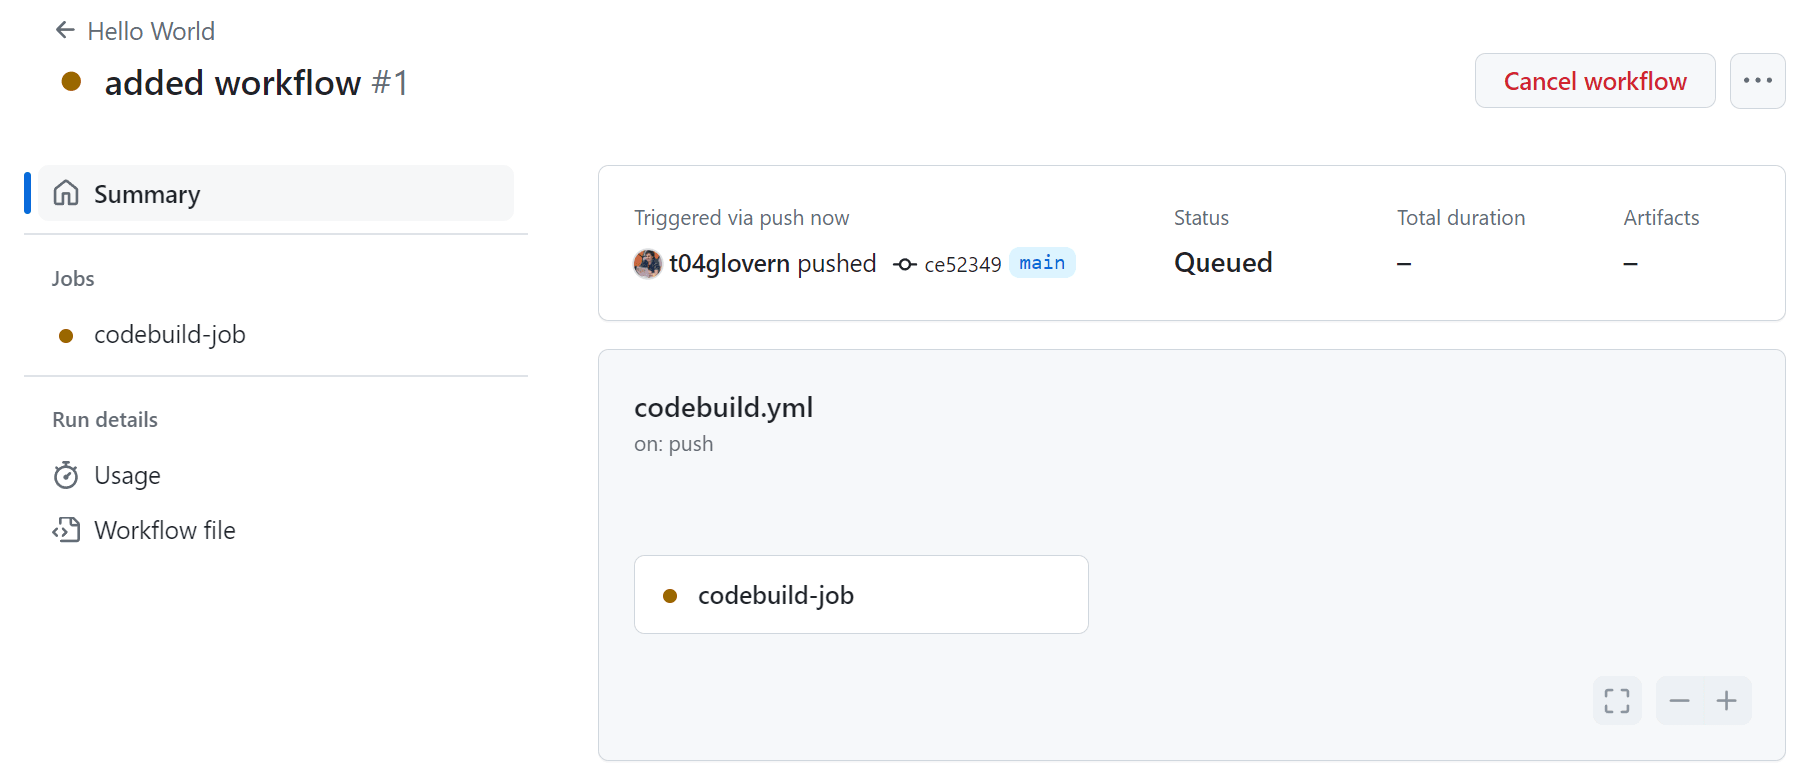
Task: Click the commit icon beside ce52349
Action: coord(904,265)
